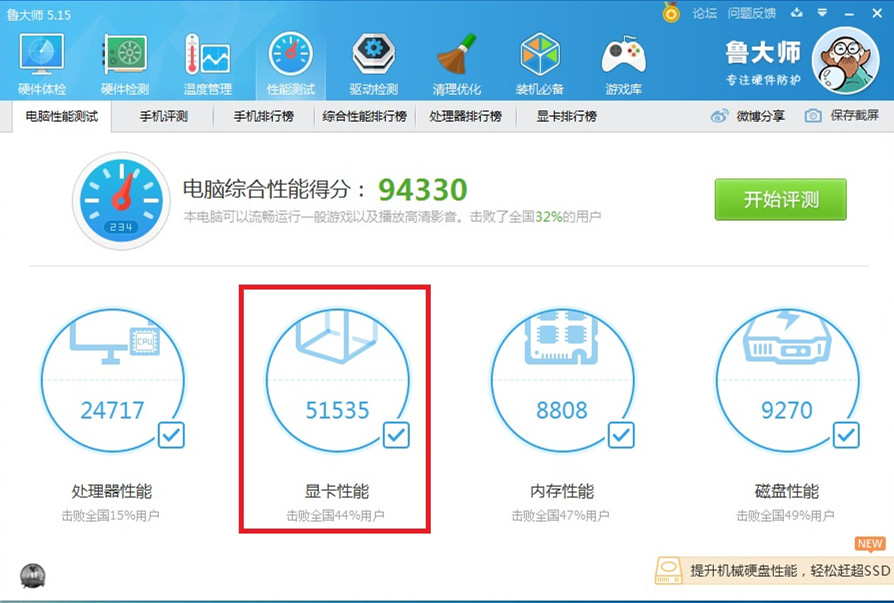894x603 pixels.
Task: Click the 磁盘性能 label
Action: click(x=787, y=491)
